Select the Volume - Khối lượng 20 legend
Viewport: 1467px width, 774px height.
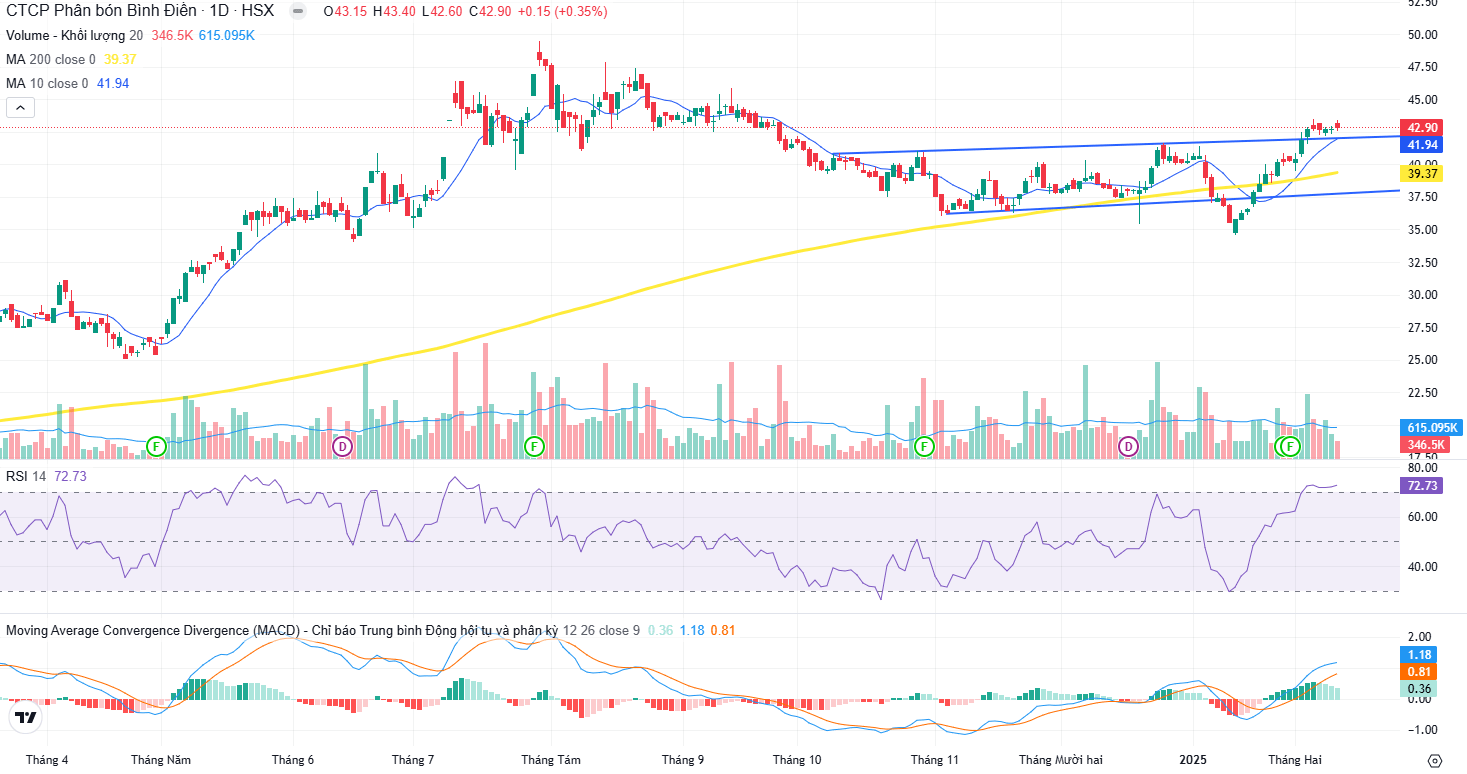point(75,35)
